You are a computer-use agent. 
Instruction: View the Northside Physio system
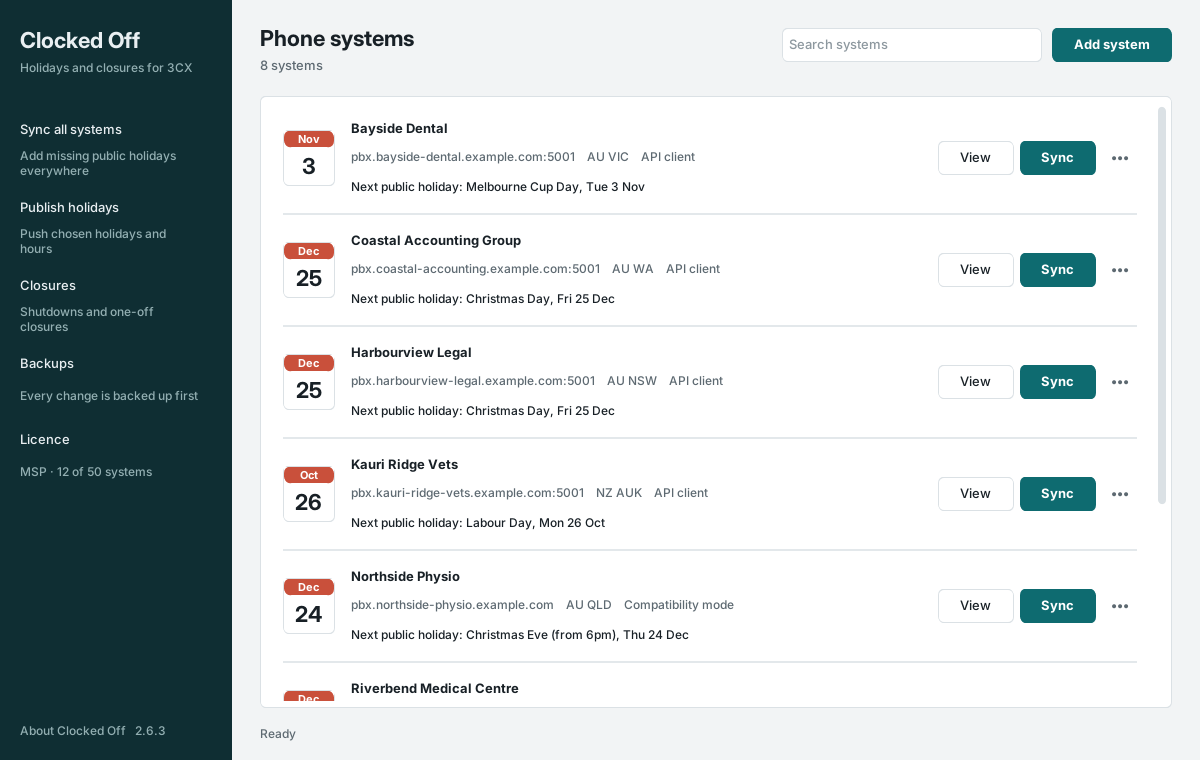point(975,606)
